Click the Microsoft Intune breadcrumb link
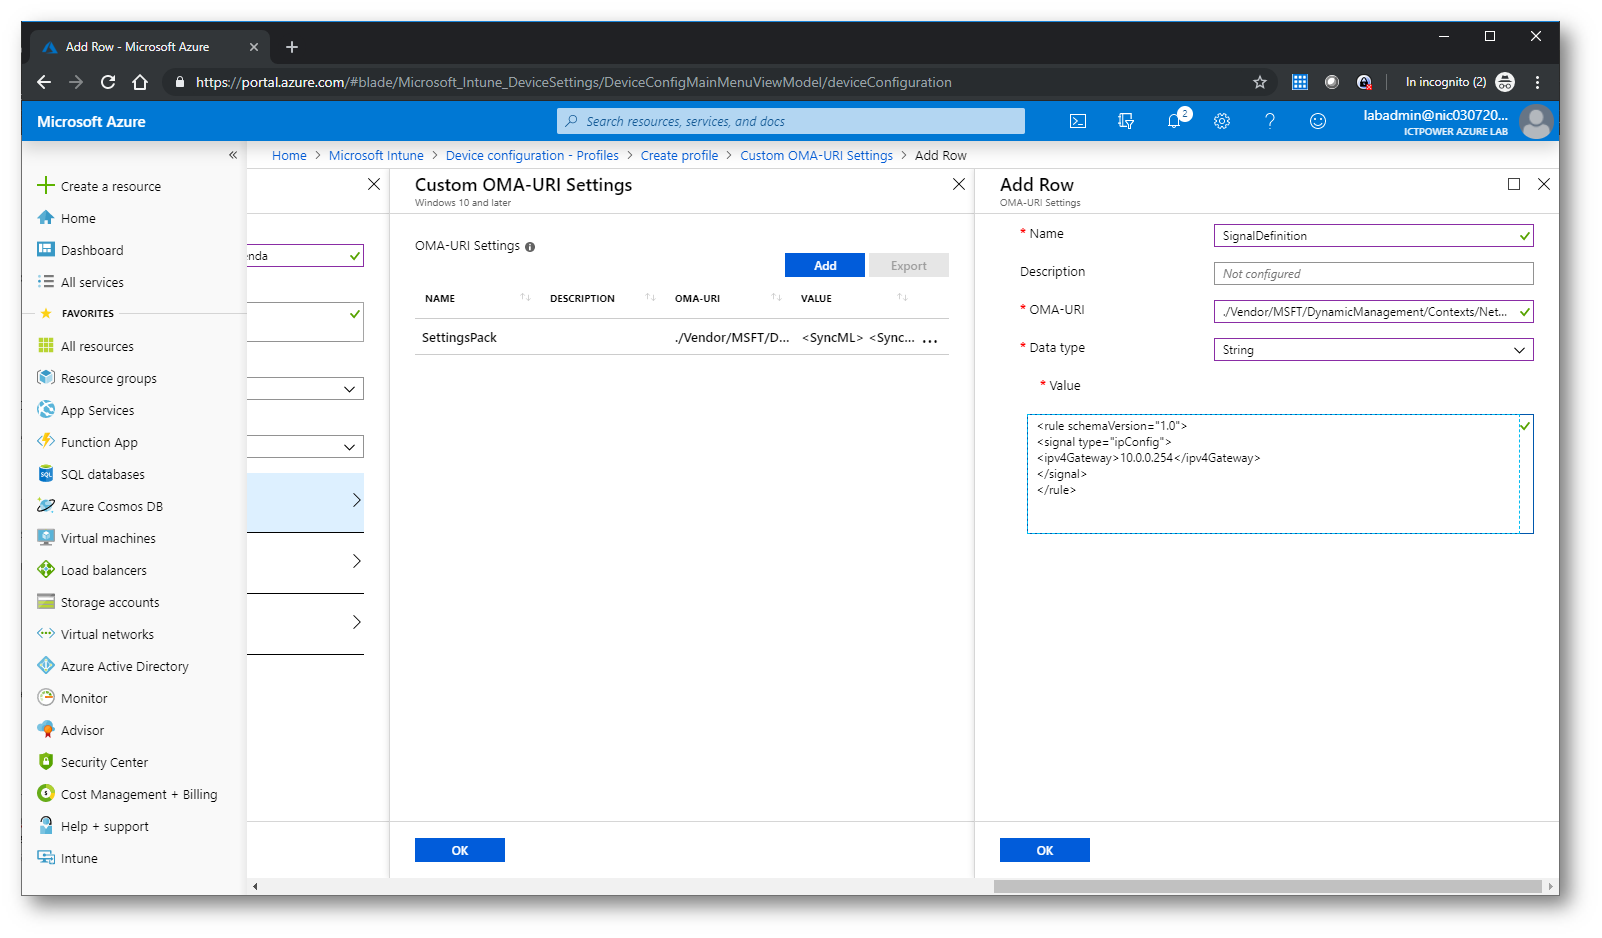 coord(376,155)
